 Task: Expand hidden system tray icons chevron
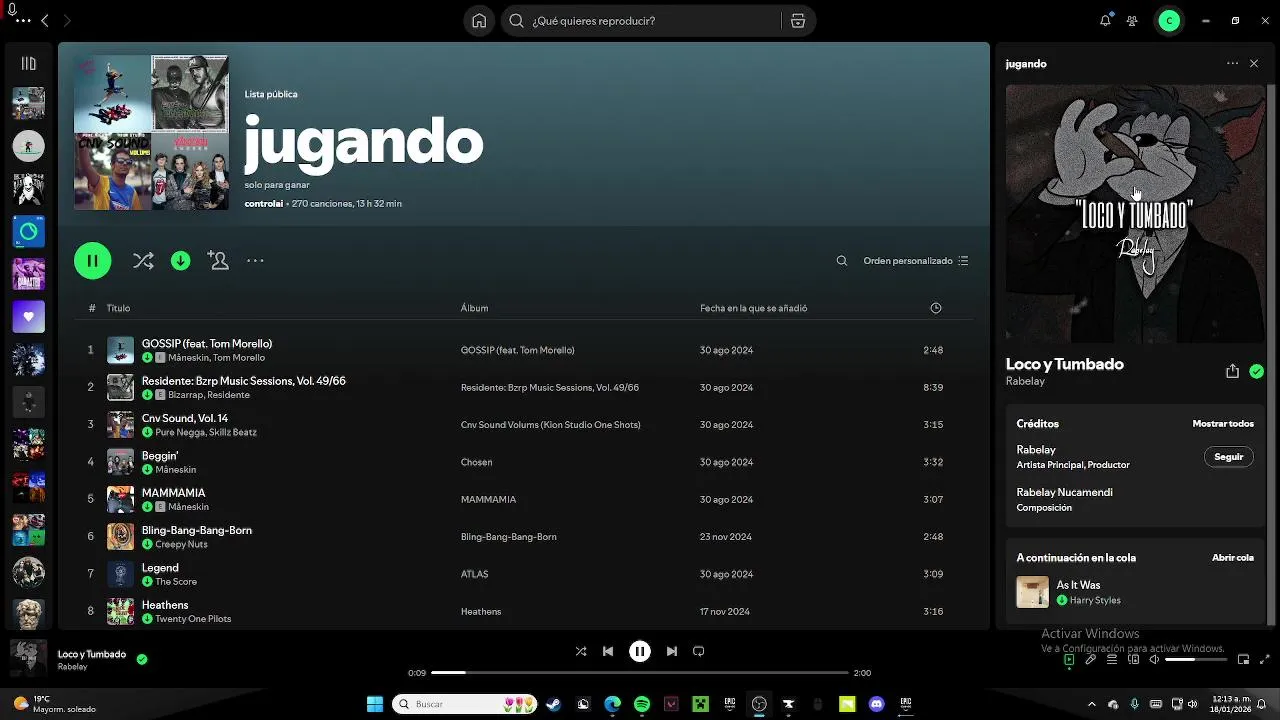(x=1092, y=704)
